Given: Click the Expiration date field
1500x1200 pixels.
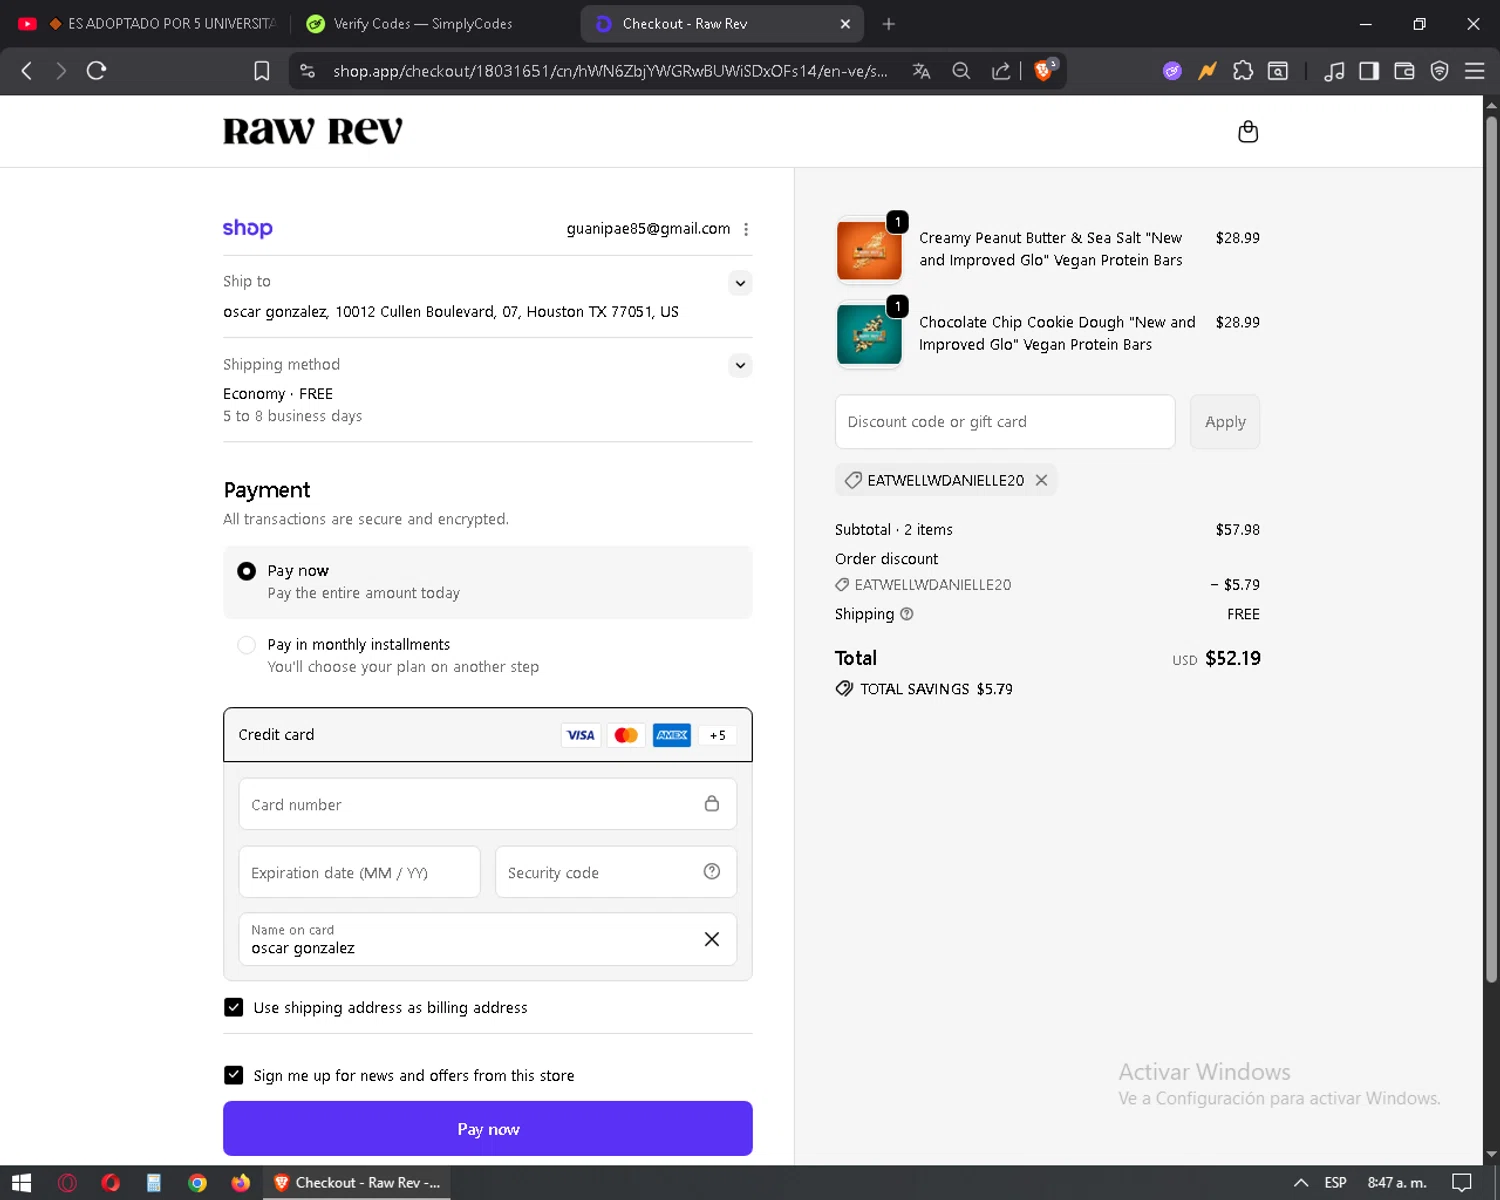Looking at the screenshot, I should [x=360, y=872].
